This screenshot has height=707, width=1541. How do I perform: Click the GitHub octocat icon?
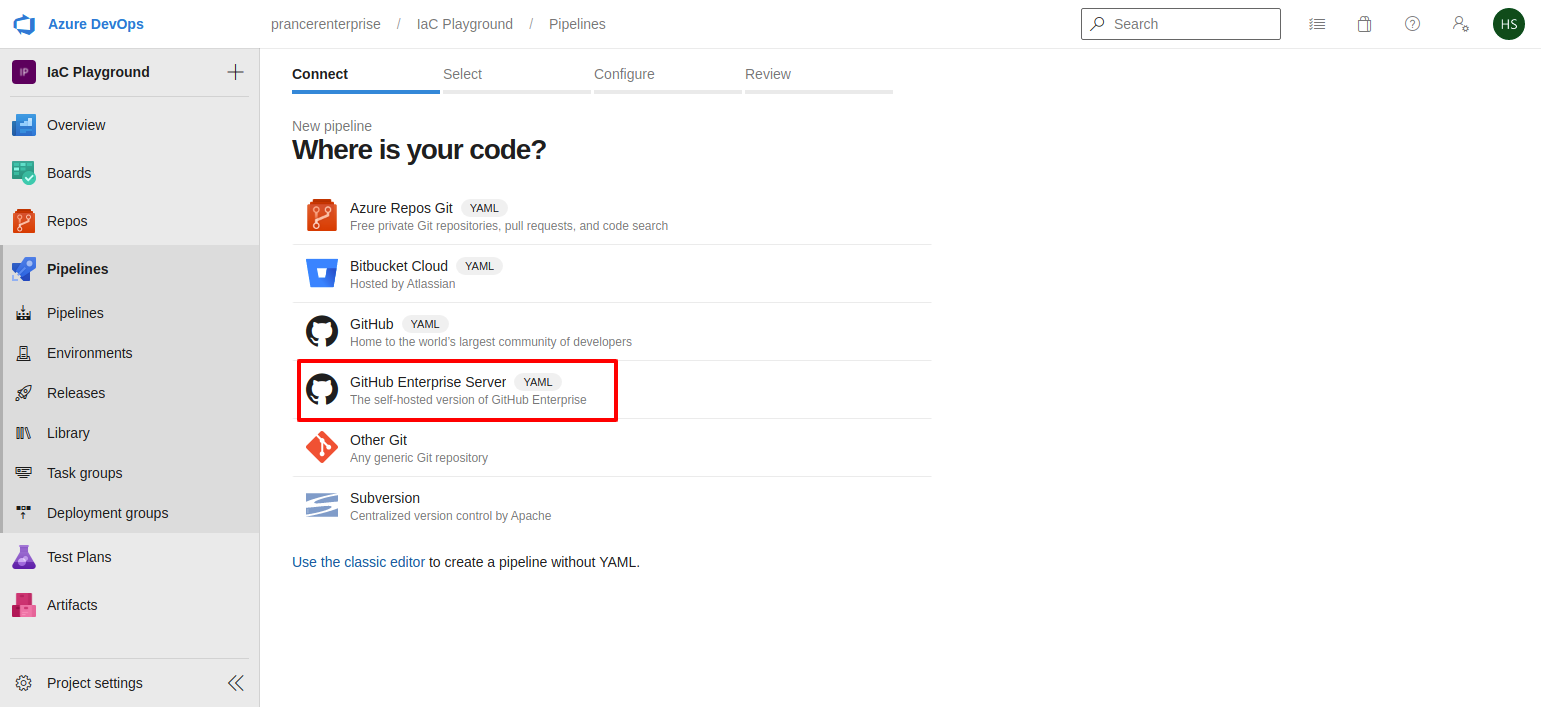coord(322,331)
